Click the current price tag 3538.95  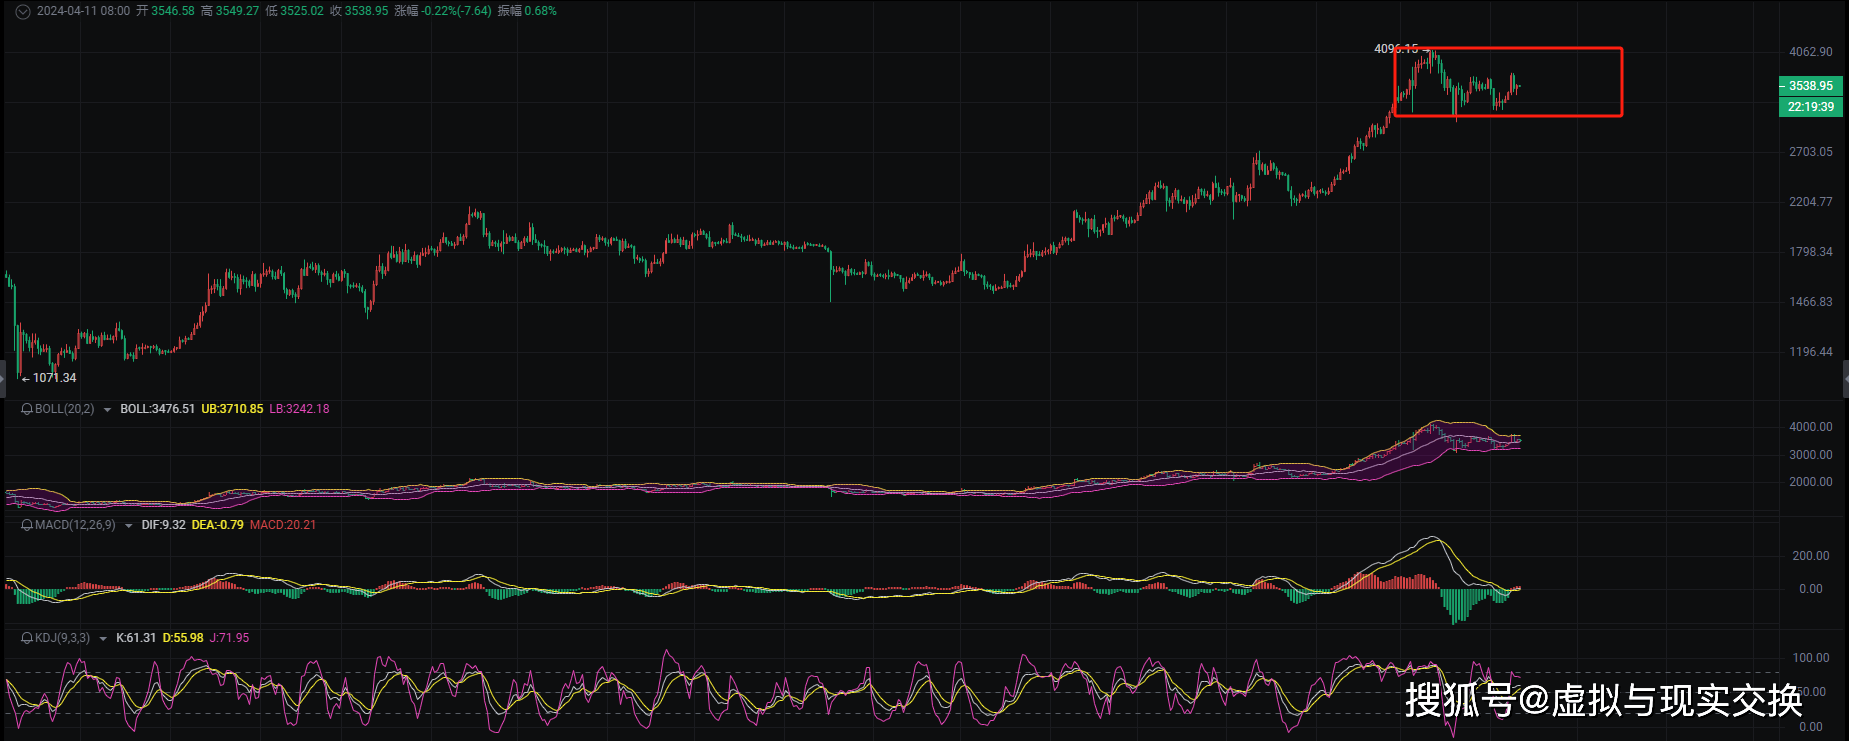(1810, 86)
